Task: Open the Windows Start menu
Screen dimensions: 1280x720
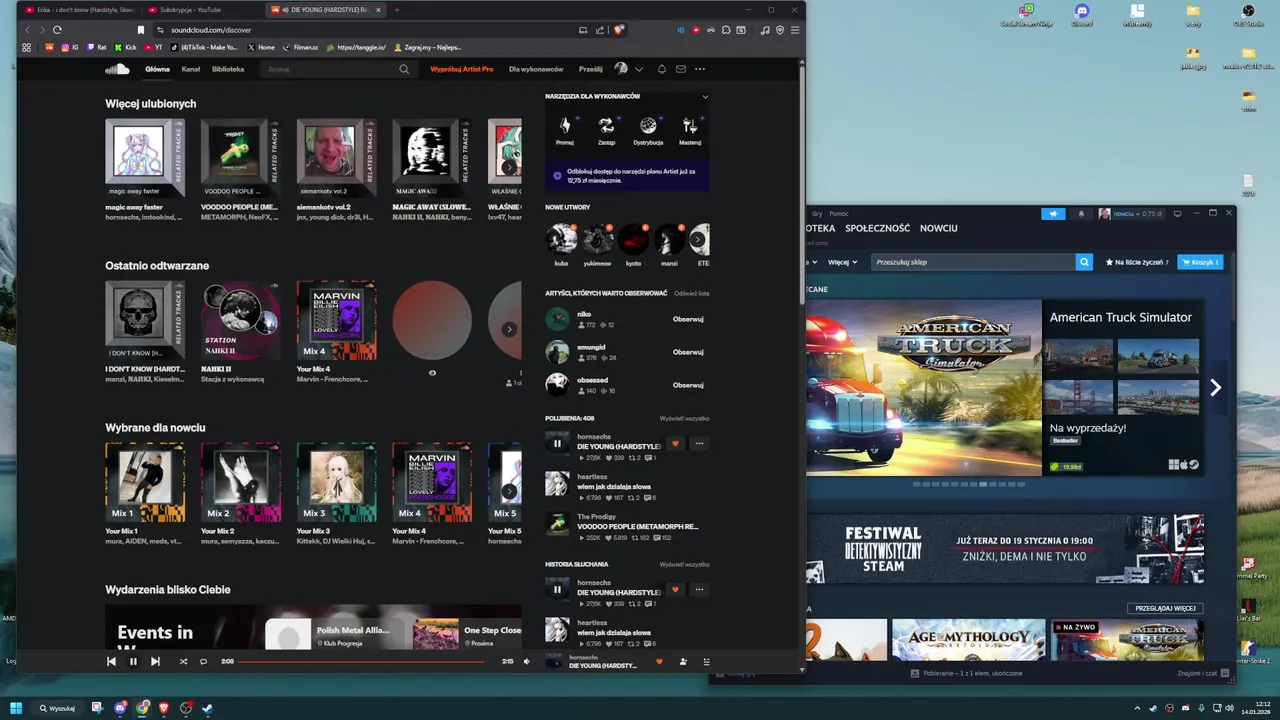Action: coord(16,708)
